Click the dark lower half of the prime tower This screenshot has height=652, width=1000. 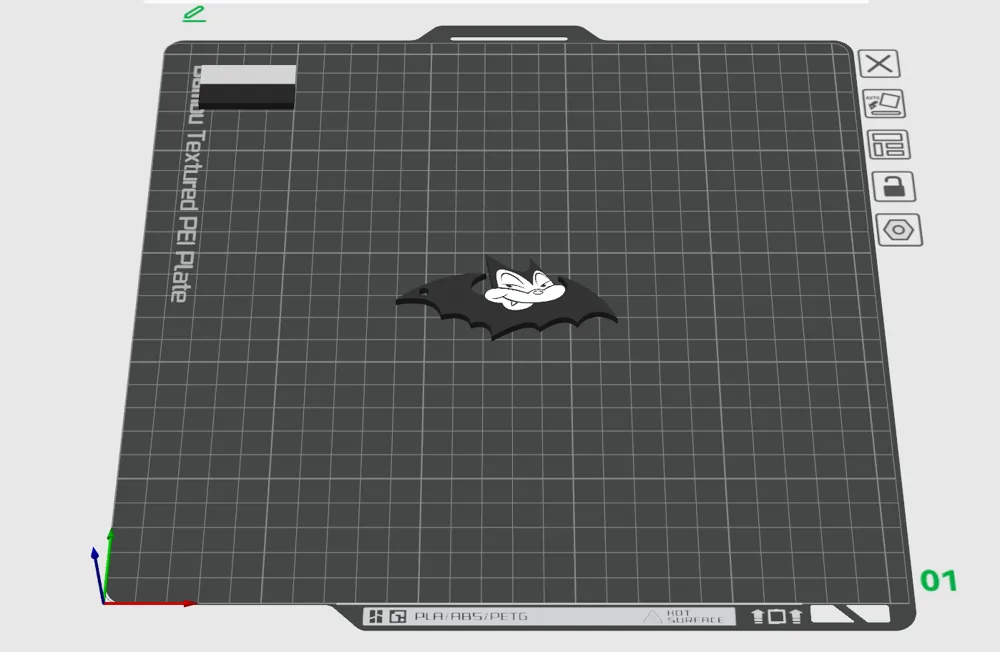(247, 96)
